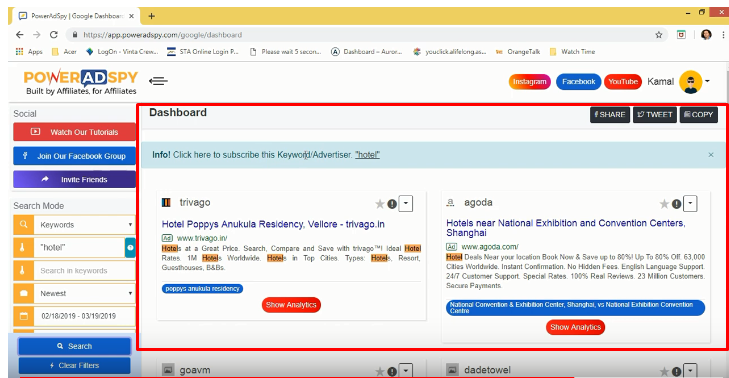The width and height of the screenshot is (729, 378).
Task: Open a new browser tab
Action: (x=152, y=16)
